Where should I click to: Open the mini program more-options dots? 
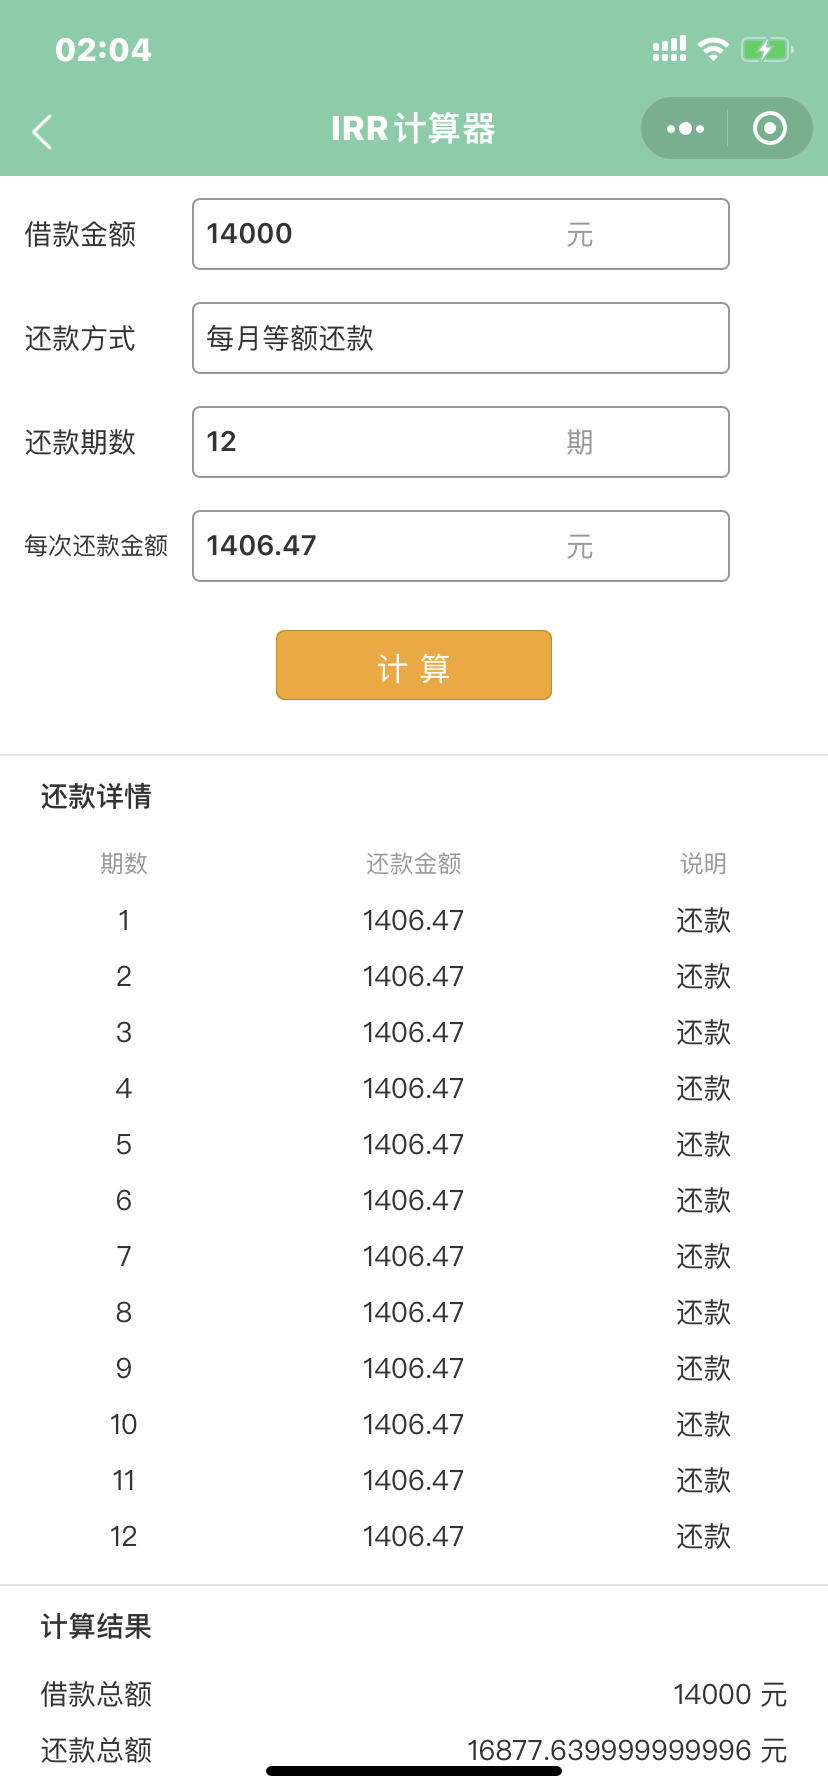point(685,128)
